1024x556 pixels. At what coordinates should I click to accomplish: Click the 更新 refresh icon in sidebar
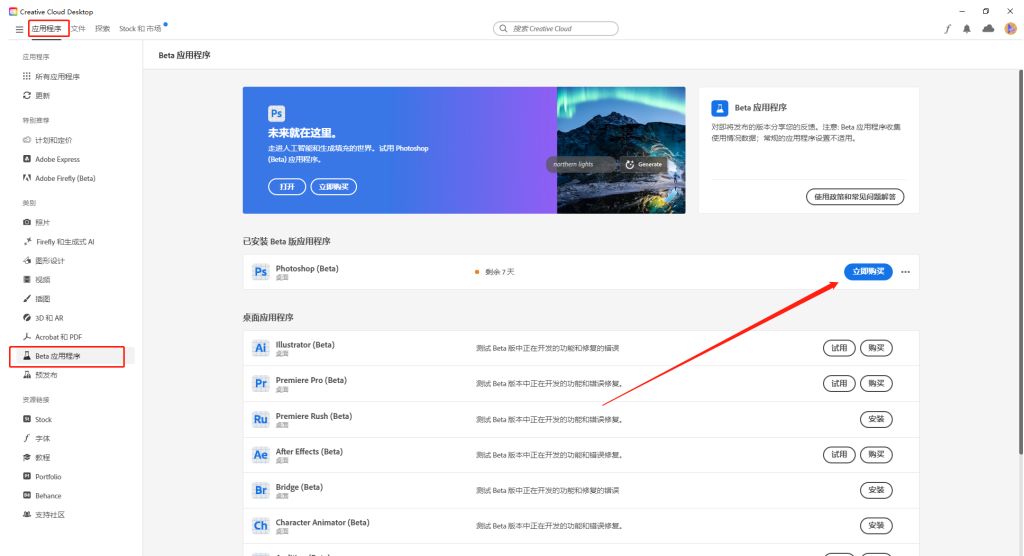point(27,95)
